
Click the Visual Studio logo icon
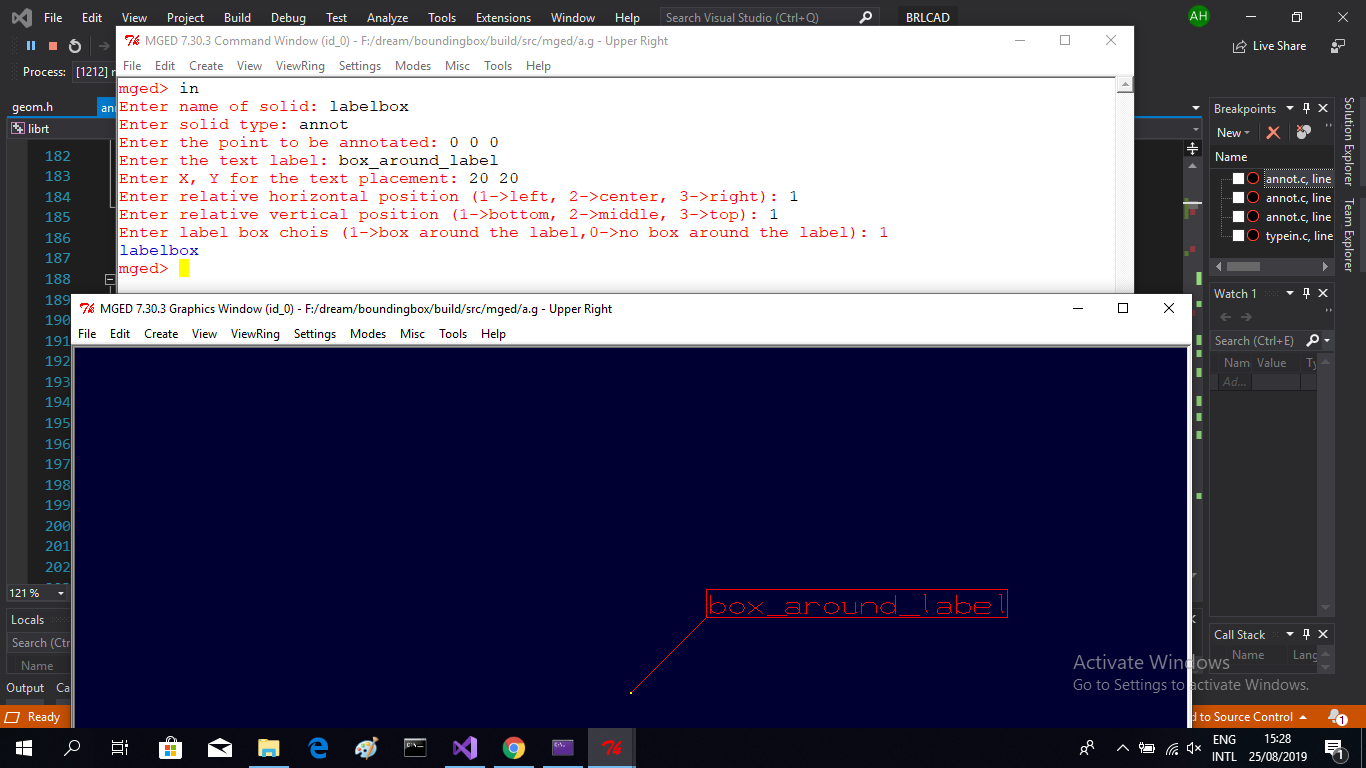click(x=21, y=17)
